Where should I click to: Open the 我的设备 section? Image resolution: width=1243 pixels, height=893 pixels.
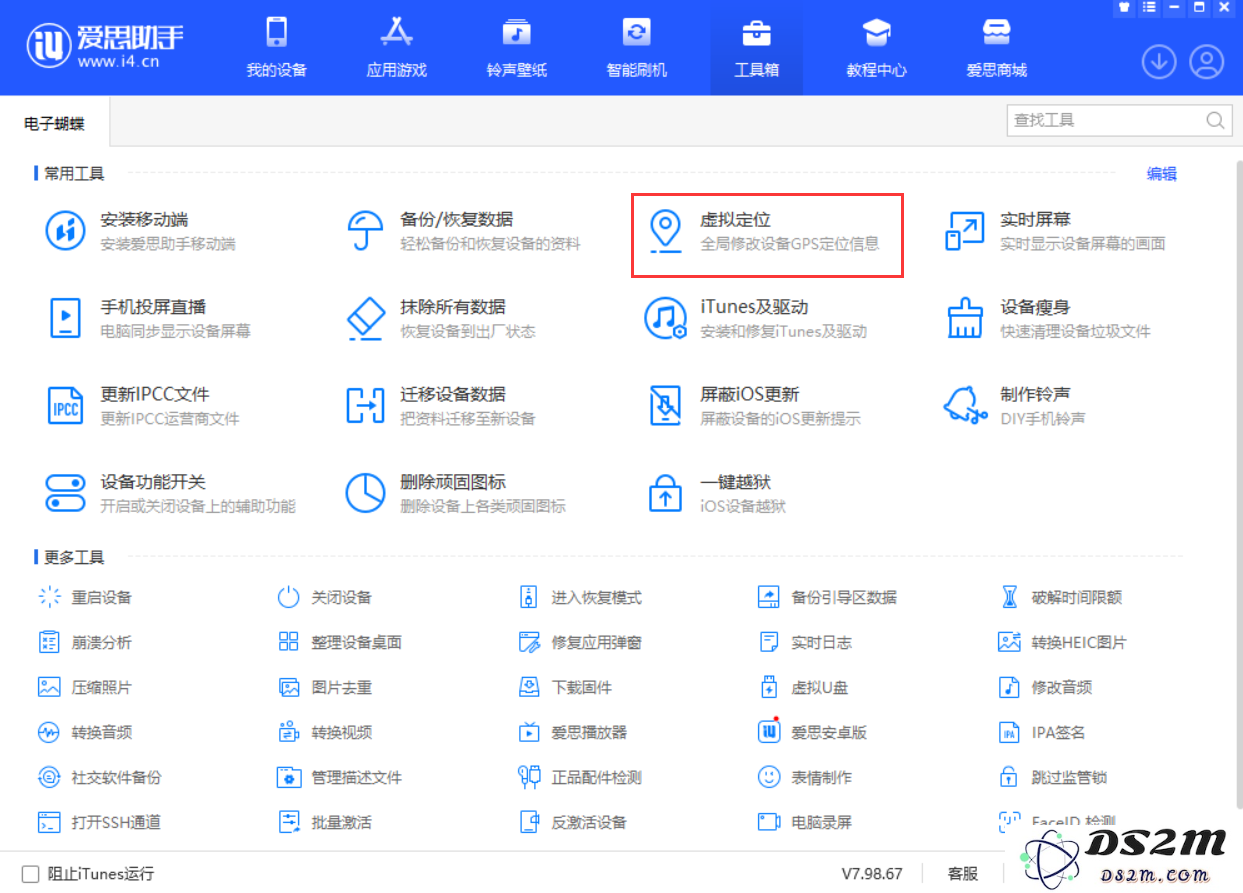tap(277, 48)
